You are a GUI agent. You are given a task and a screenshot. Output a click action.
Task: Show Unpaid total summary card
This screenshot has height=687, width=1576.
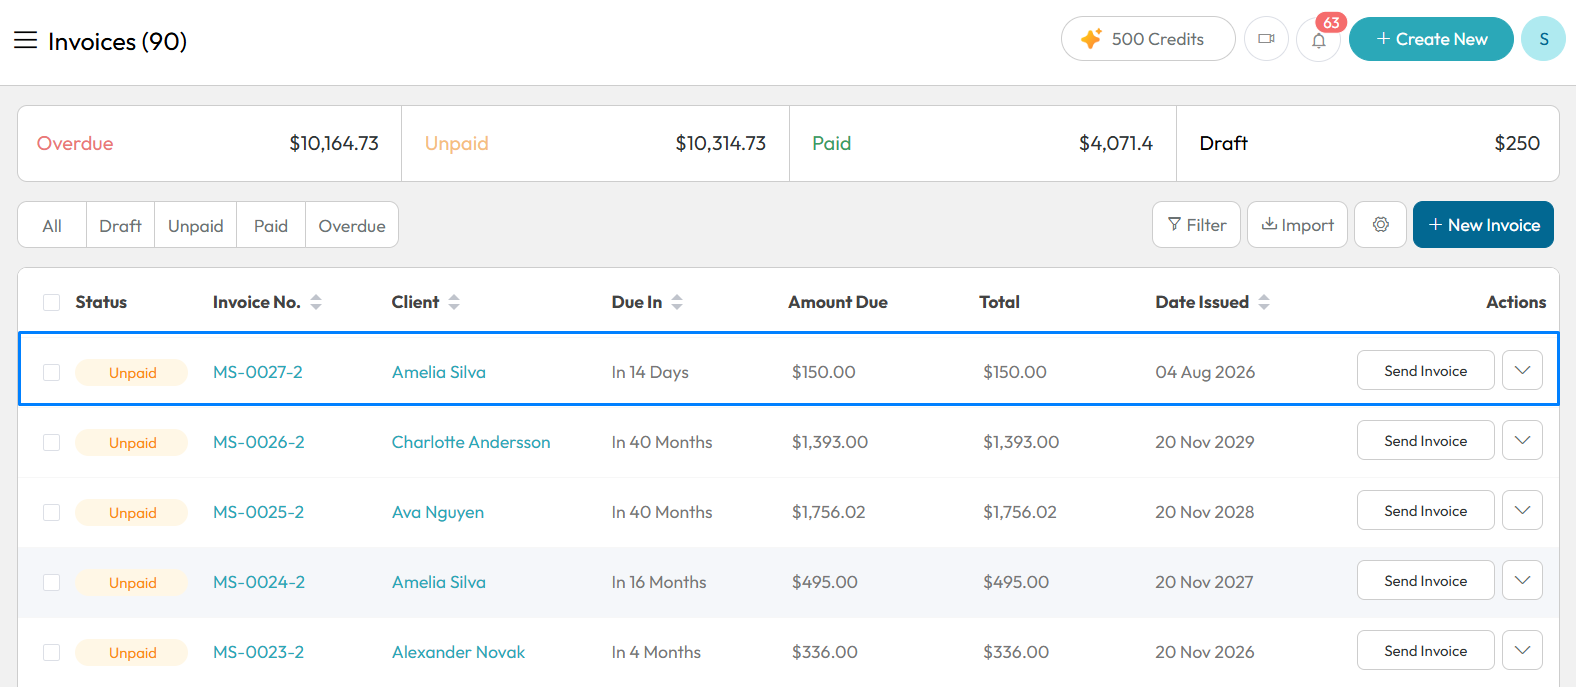tap(595, 143)
